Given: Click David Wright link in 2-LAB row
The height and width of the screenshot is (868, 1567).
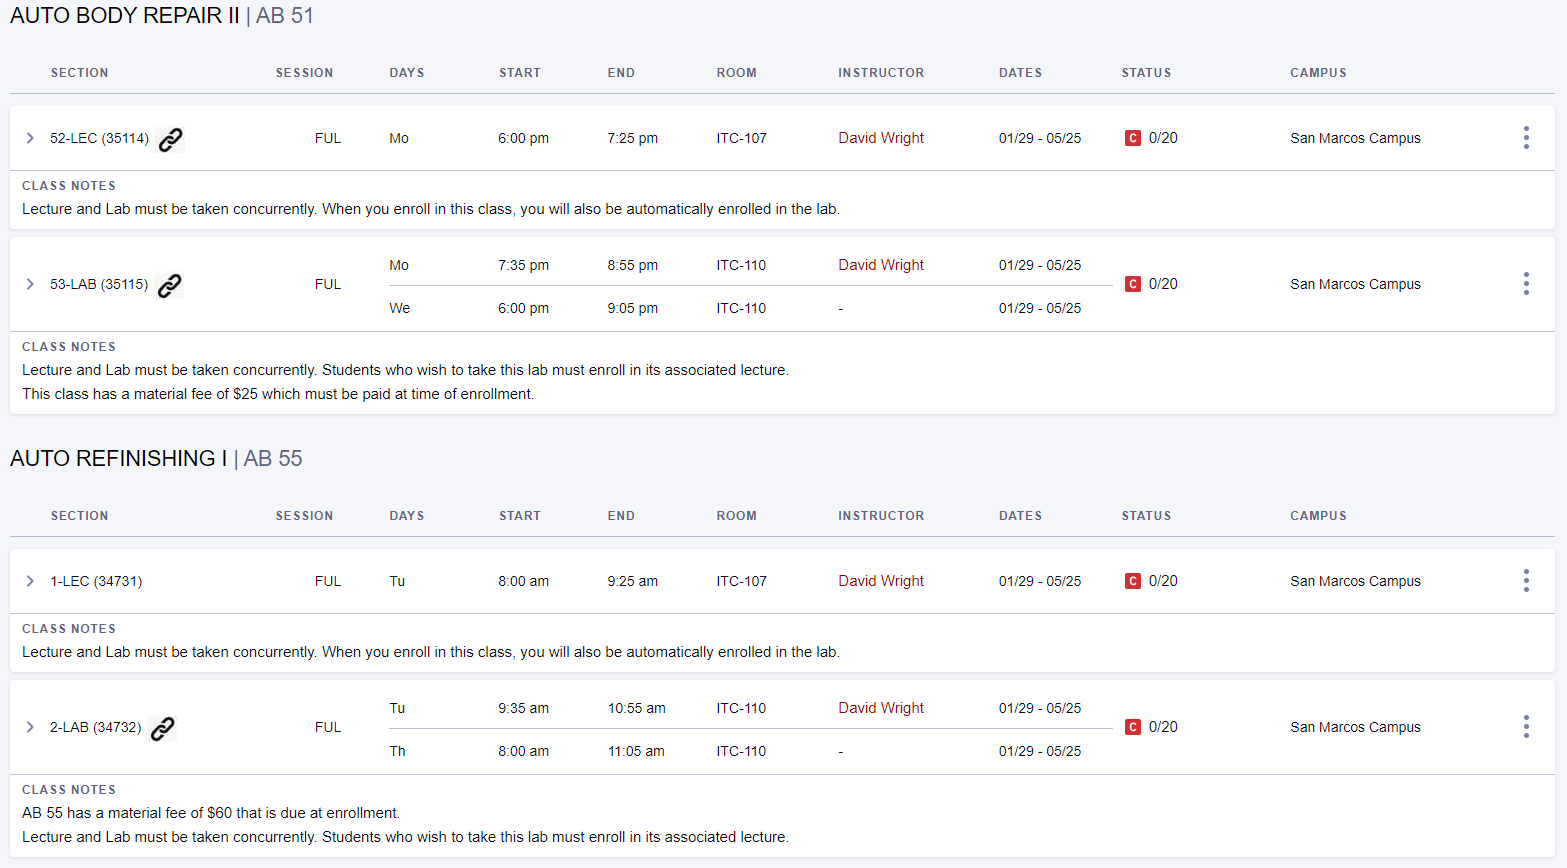Looking at the screenshot, I should coord(880,708).
